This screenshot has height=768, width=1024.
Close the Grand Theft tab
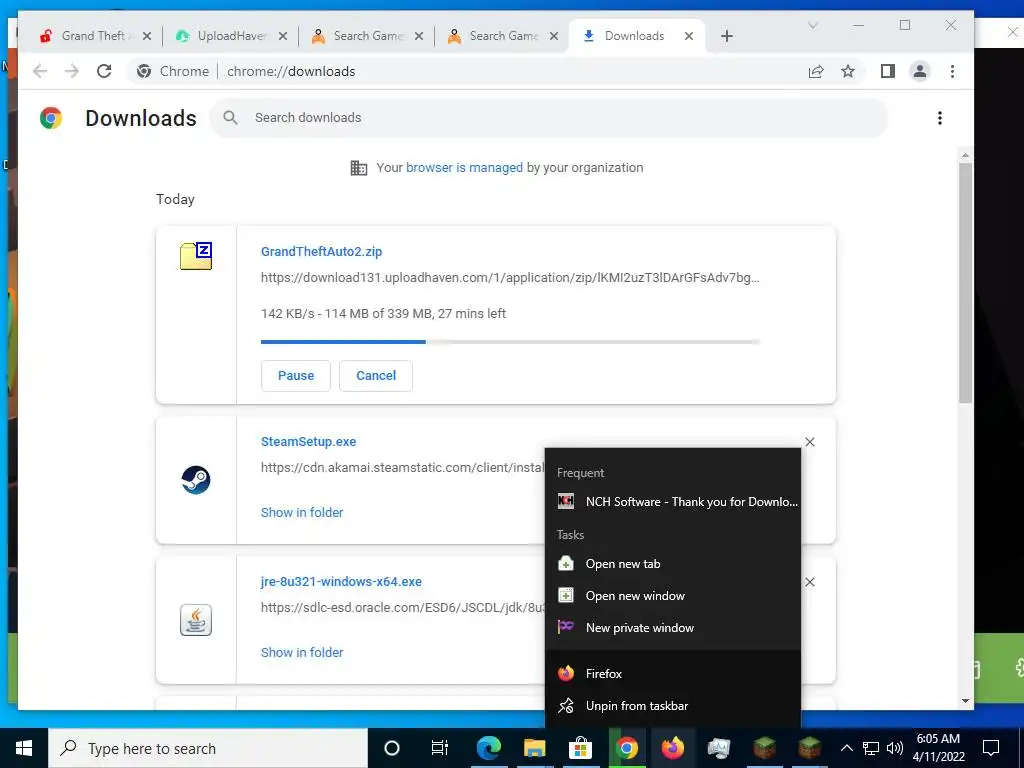(147, 37)
